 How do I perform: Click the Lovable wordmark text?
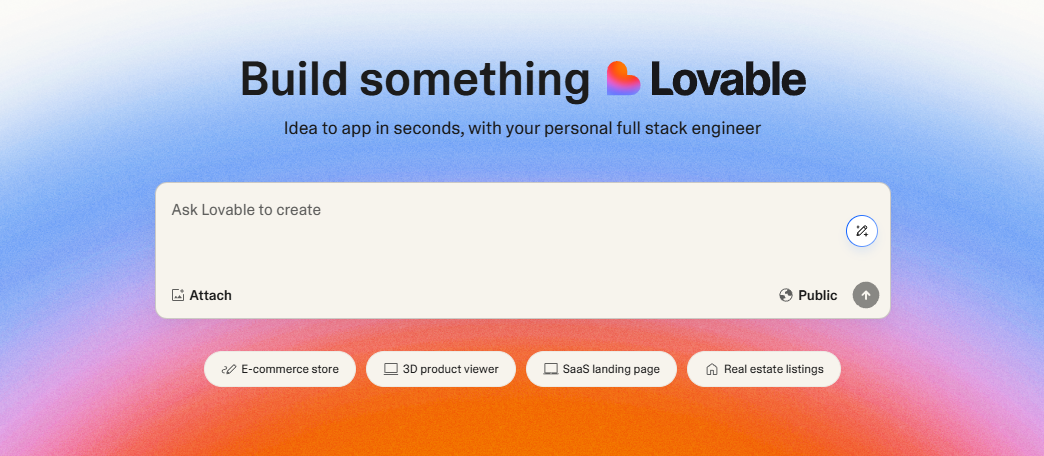click(727, 79)
